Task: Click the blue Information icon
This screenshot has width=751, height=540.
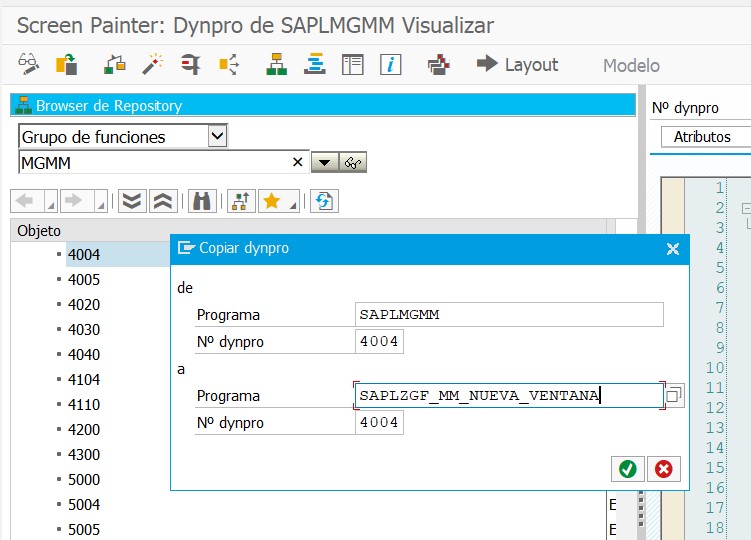Action: (x=390, y=64)
